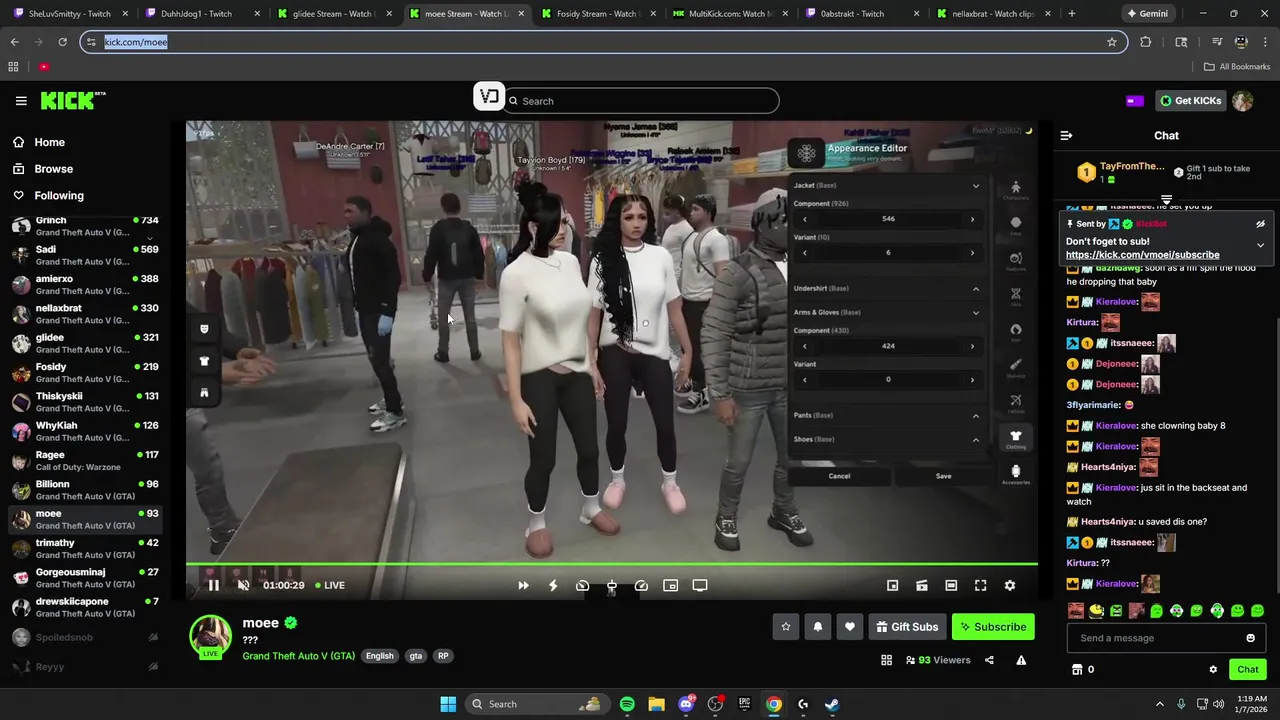Open Spotify from taskbar

point(627,704)
